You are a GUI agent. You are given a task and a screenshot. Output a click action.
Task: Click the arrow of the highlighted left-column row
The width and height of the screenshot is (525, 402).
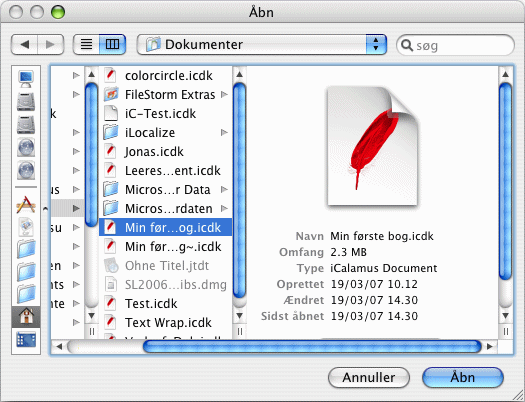click(76, 209)
